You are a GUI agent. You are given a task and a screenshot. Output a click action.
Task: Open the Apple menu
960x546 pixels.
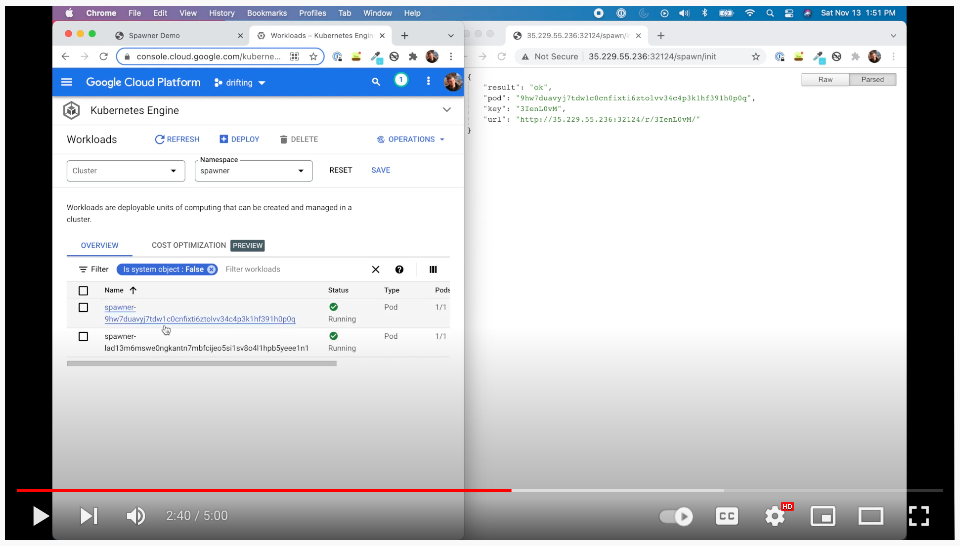[69, 13]
